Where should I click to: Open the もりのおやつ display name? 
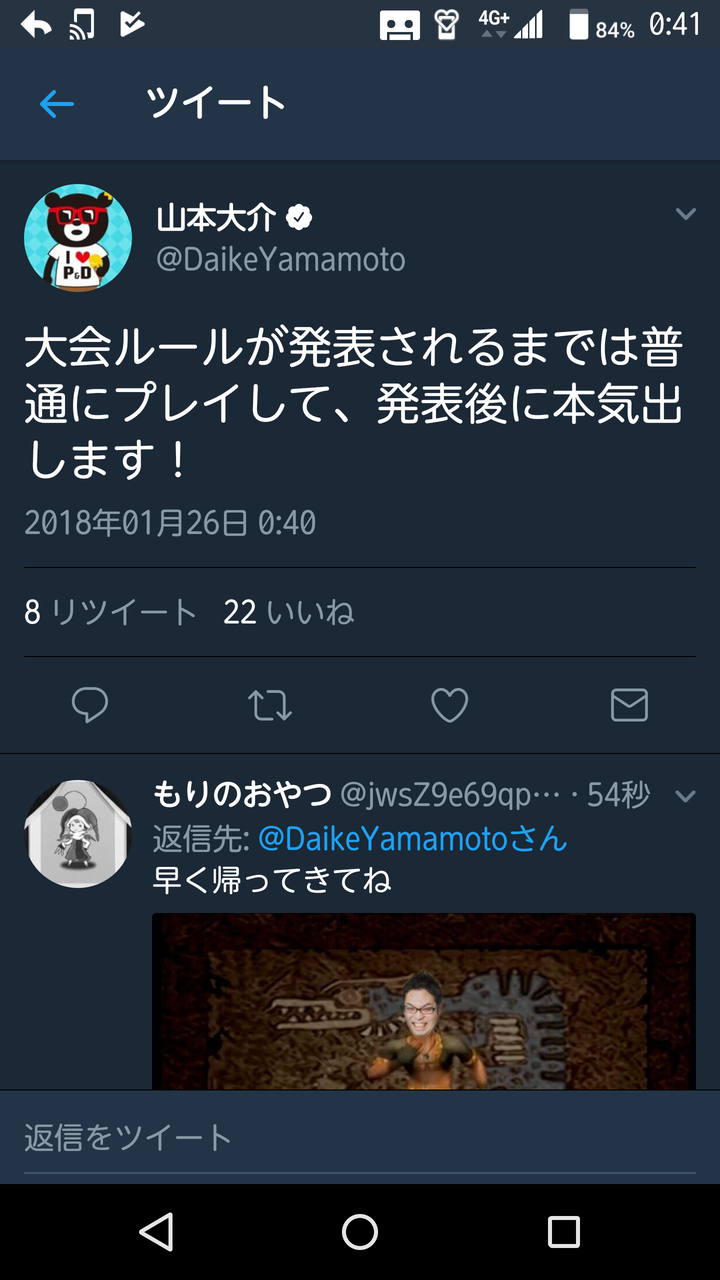coord(242,795)
